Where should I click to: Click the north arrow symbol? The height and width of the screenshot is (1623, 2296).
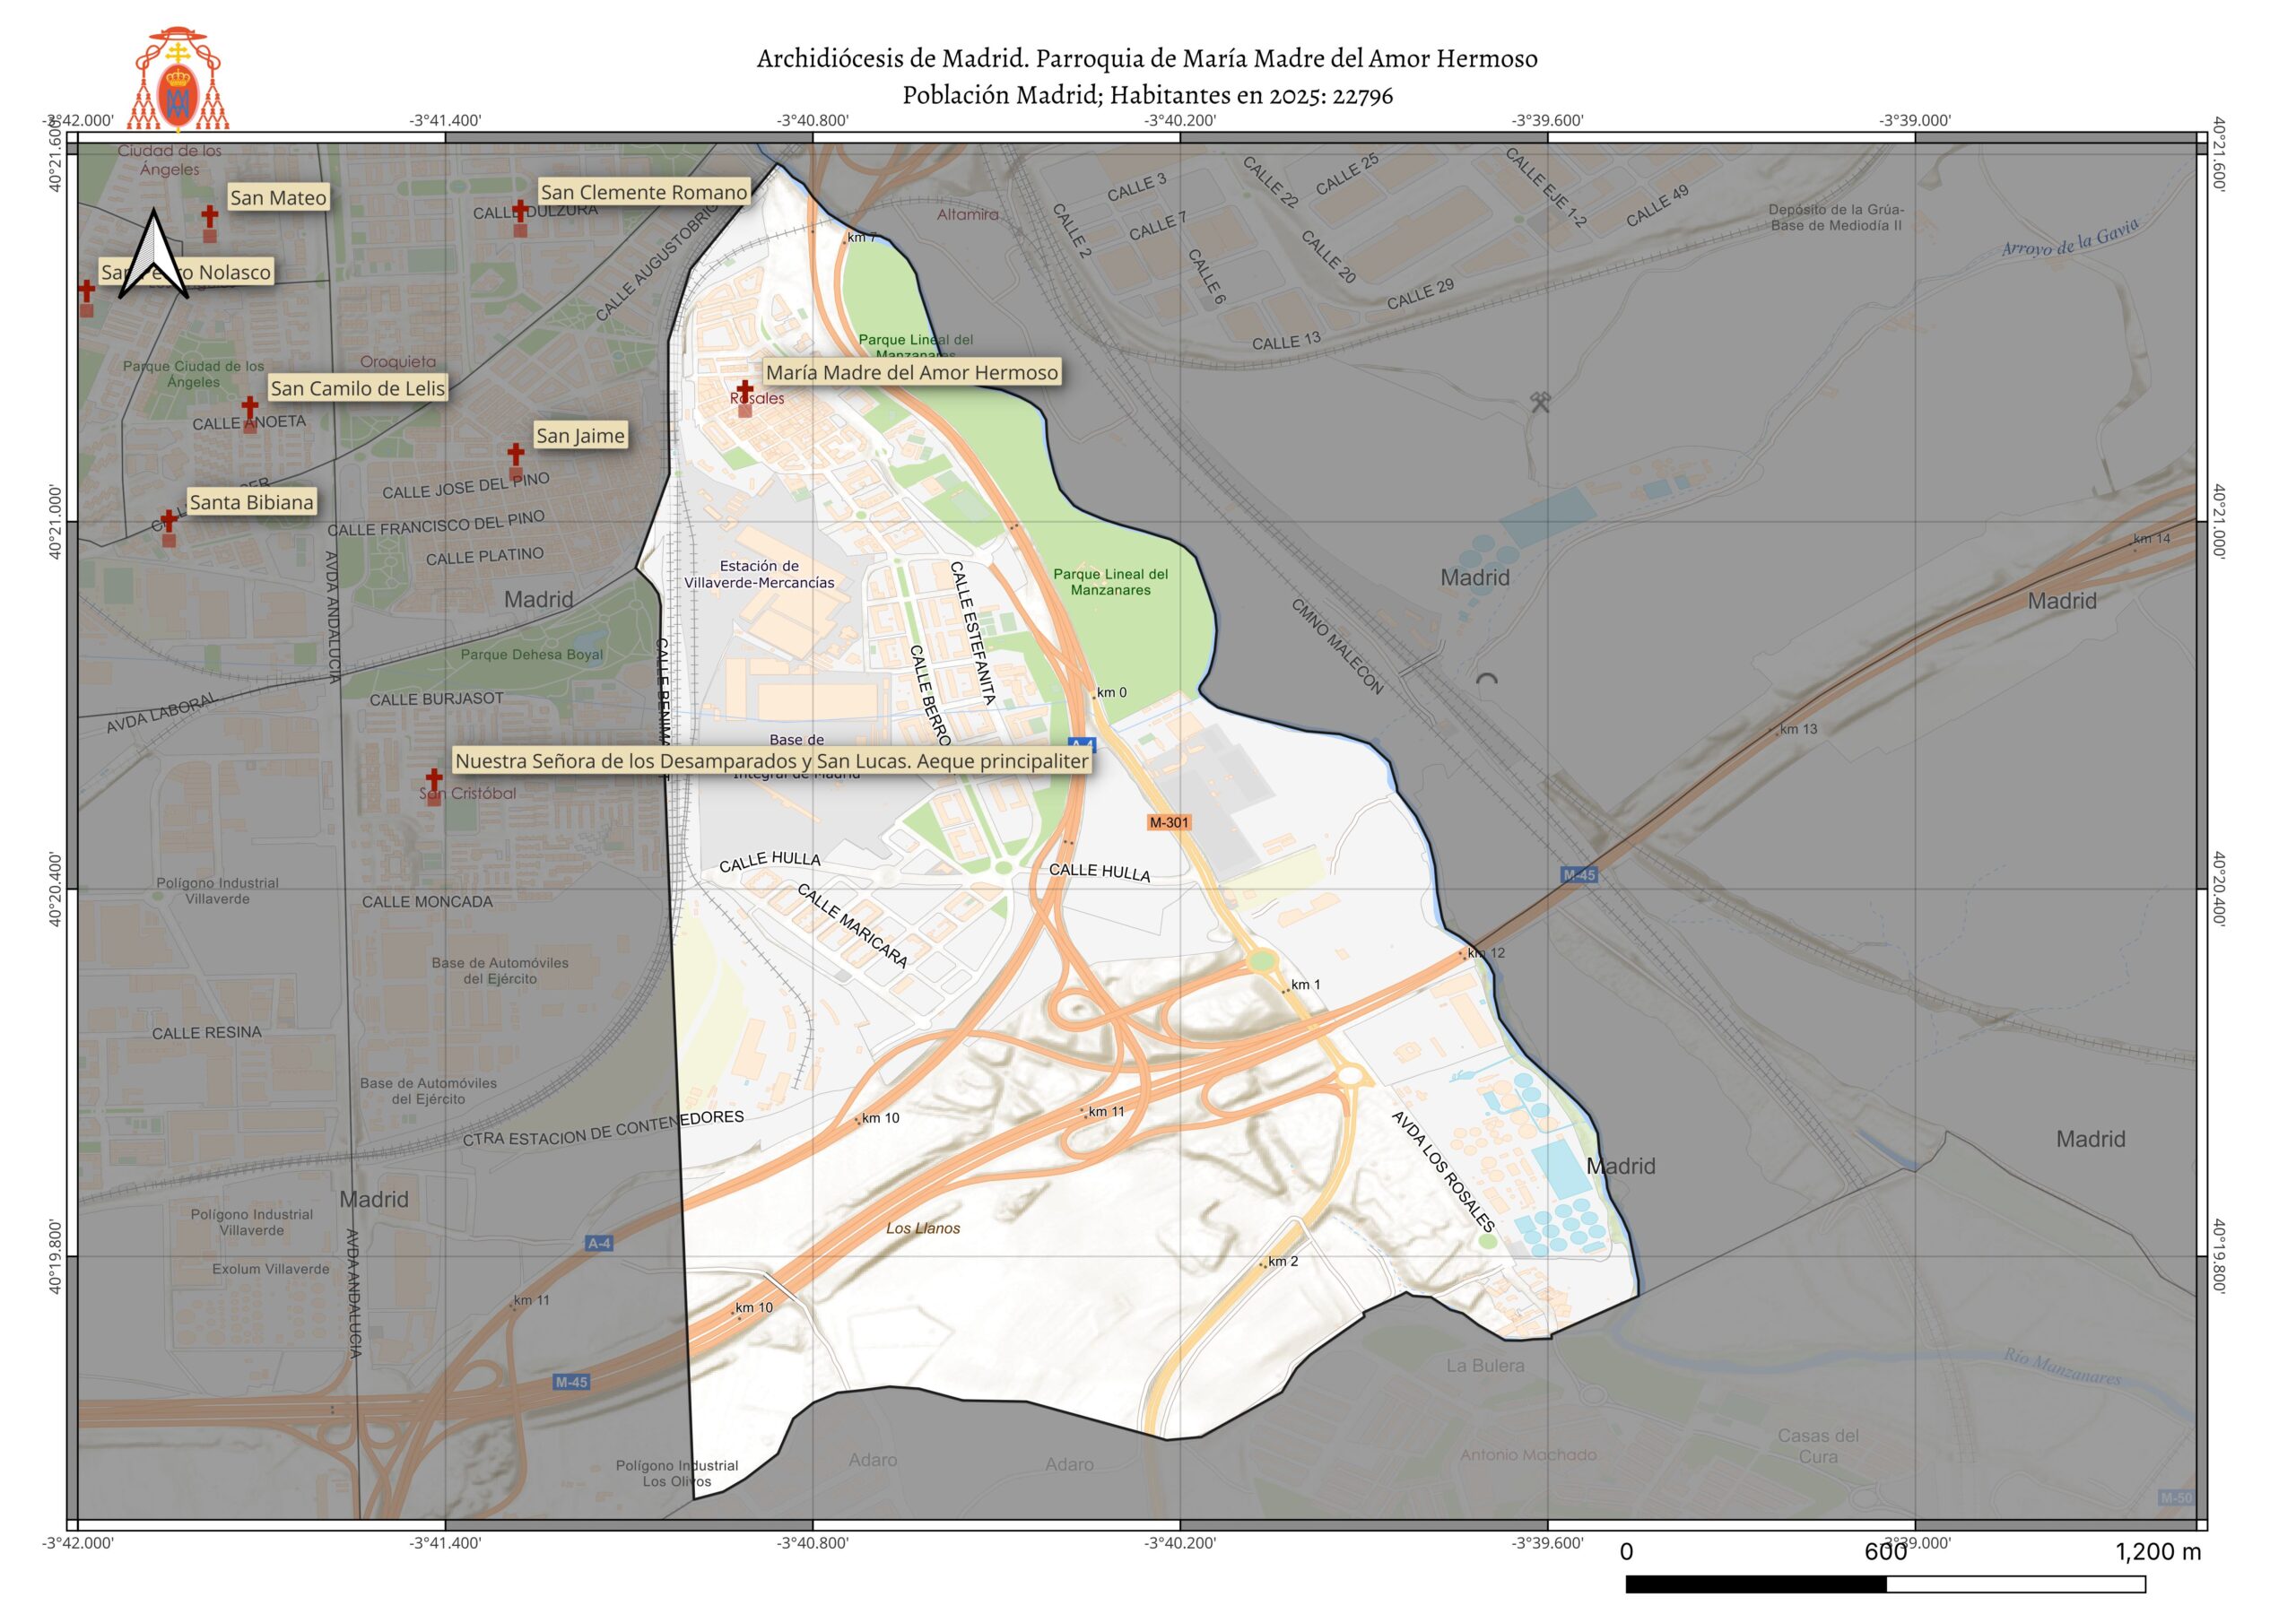(153, 254)
